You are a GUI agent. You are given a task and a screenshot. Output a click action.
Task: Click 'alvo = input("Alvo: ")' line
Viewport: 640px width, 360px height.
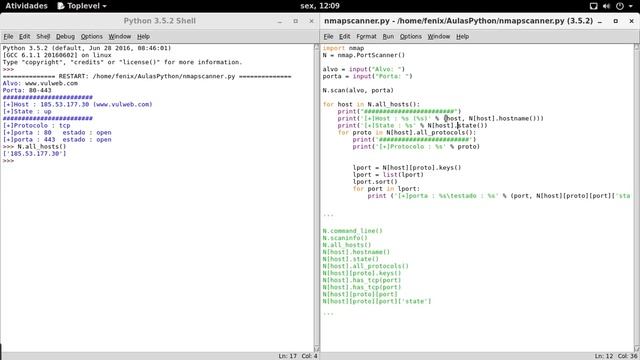click(364, 69)
